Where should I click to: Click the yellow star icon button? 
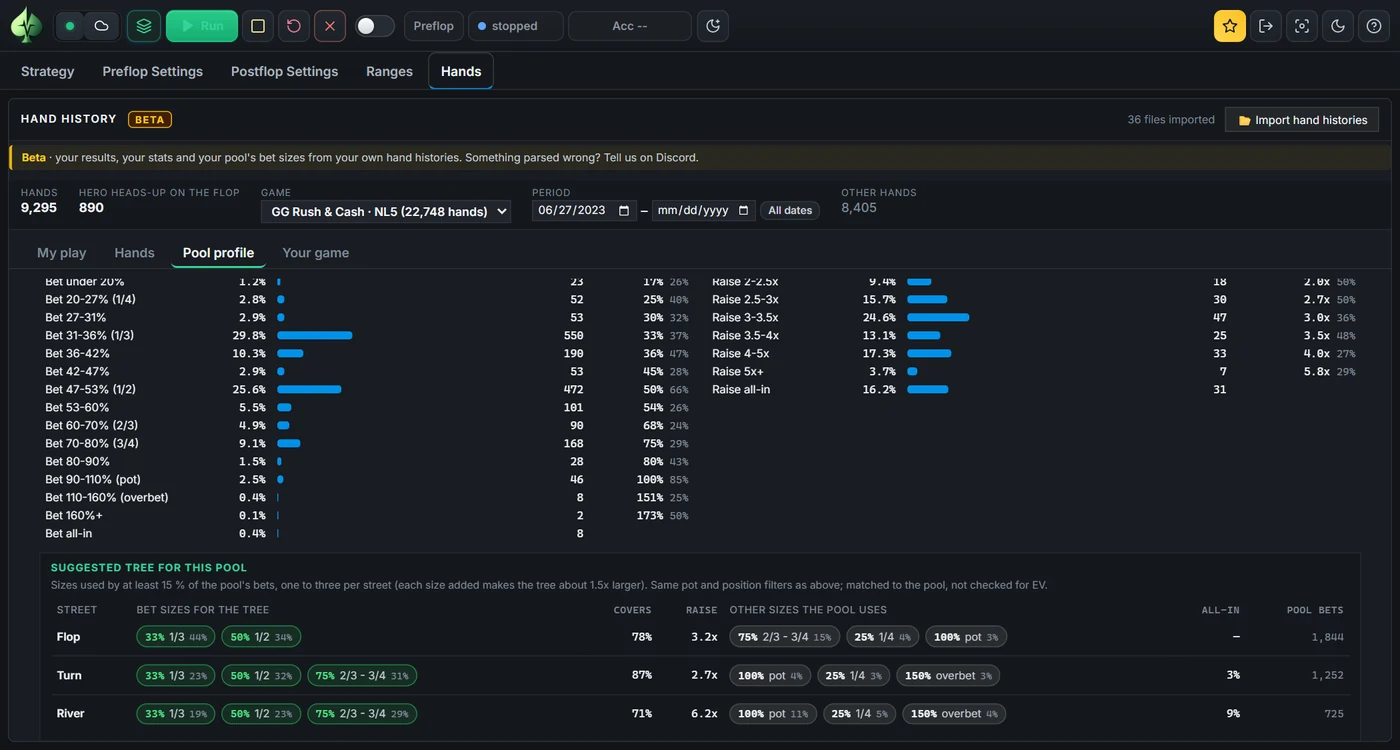(1230, 26)
